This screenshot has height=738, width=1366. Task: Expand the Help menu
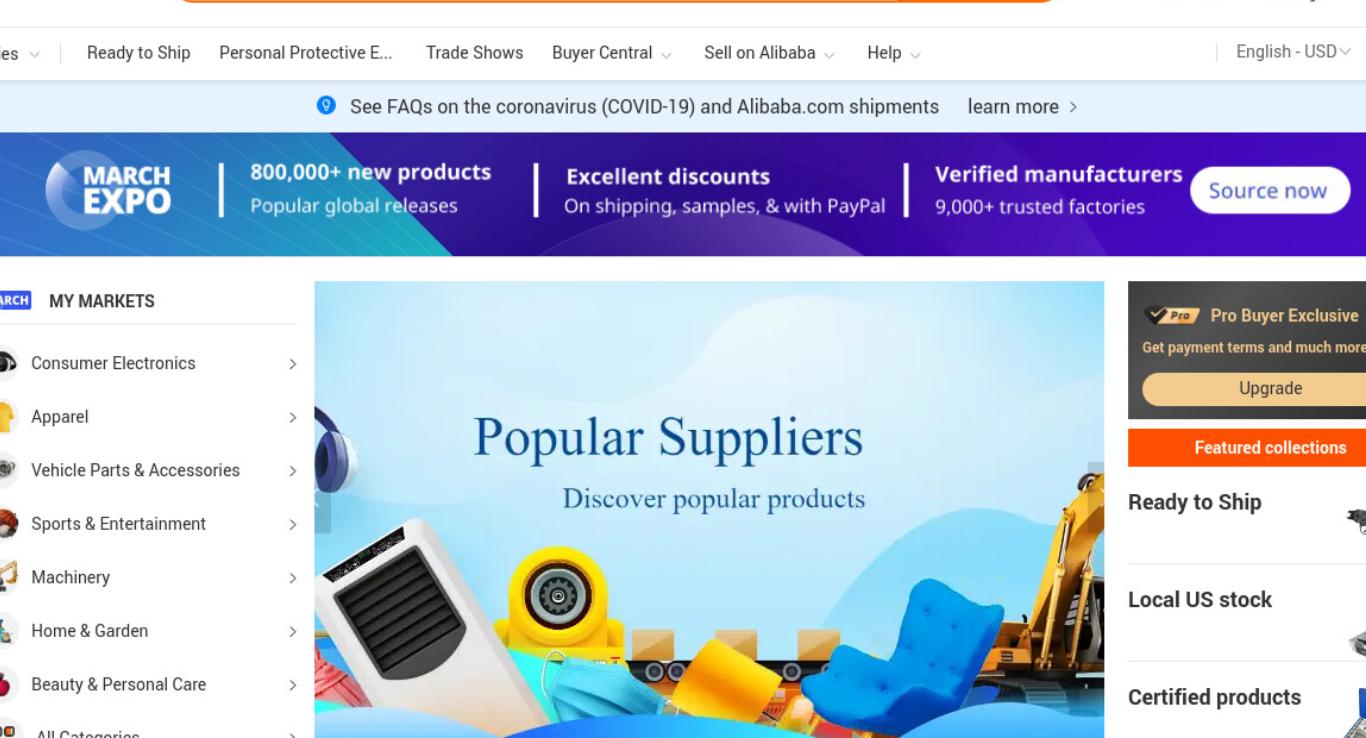pyautogui.click(x=893, y=53)
